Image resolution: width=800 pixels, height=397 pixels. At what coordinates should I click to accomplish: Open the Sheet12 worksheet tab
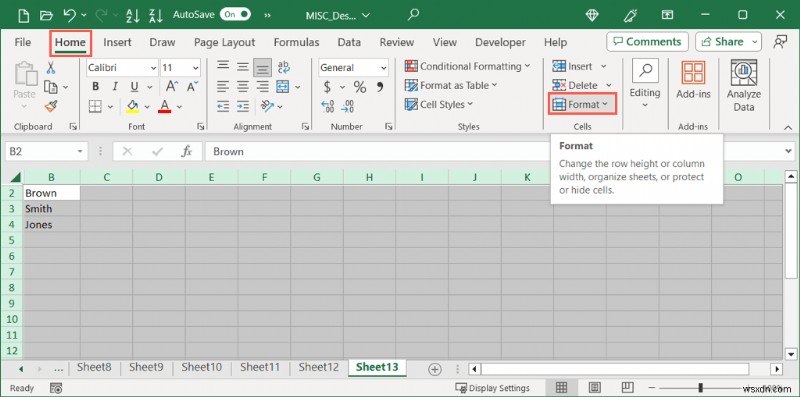(x=319, y=367)
